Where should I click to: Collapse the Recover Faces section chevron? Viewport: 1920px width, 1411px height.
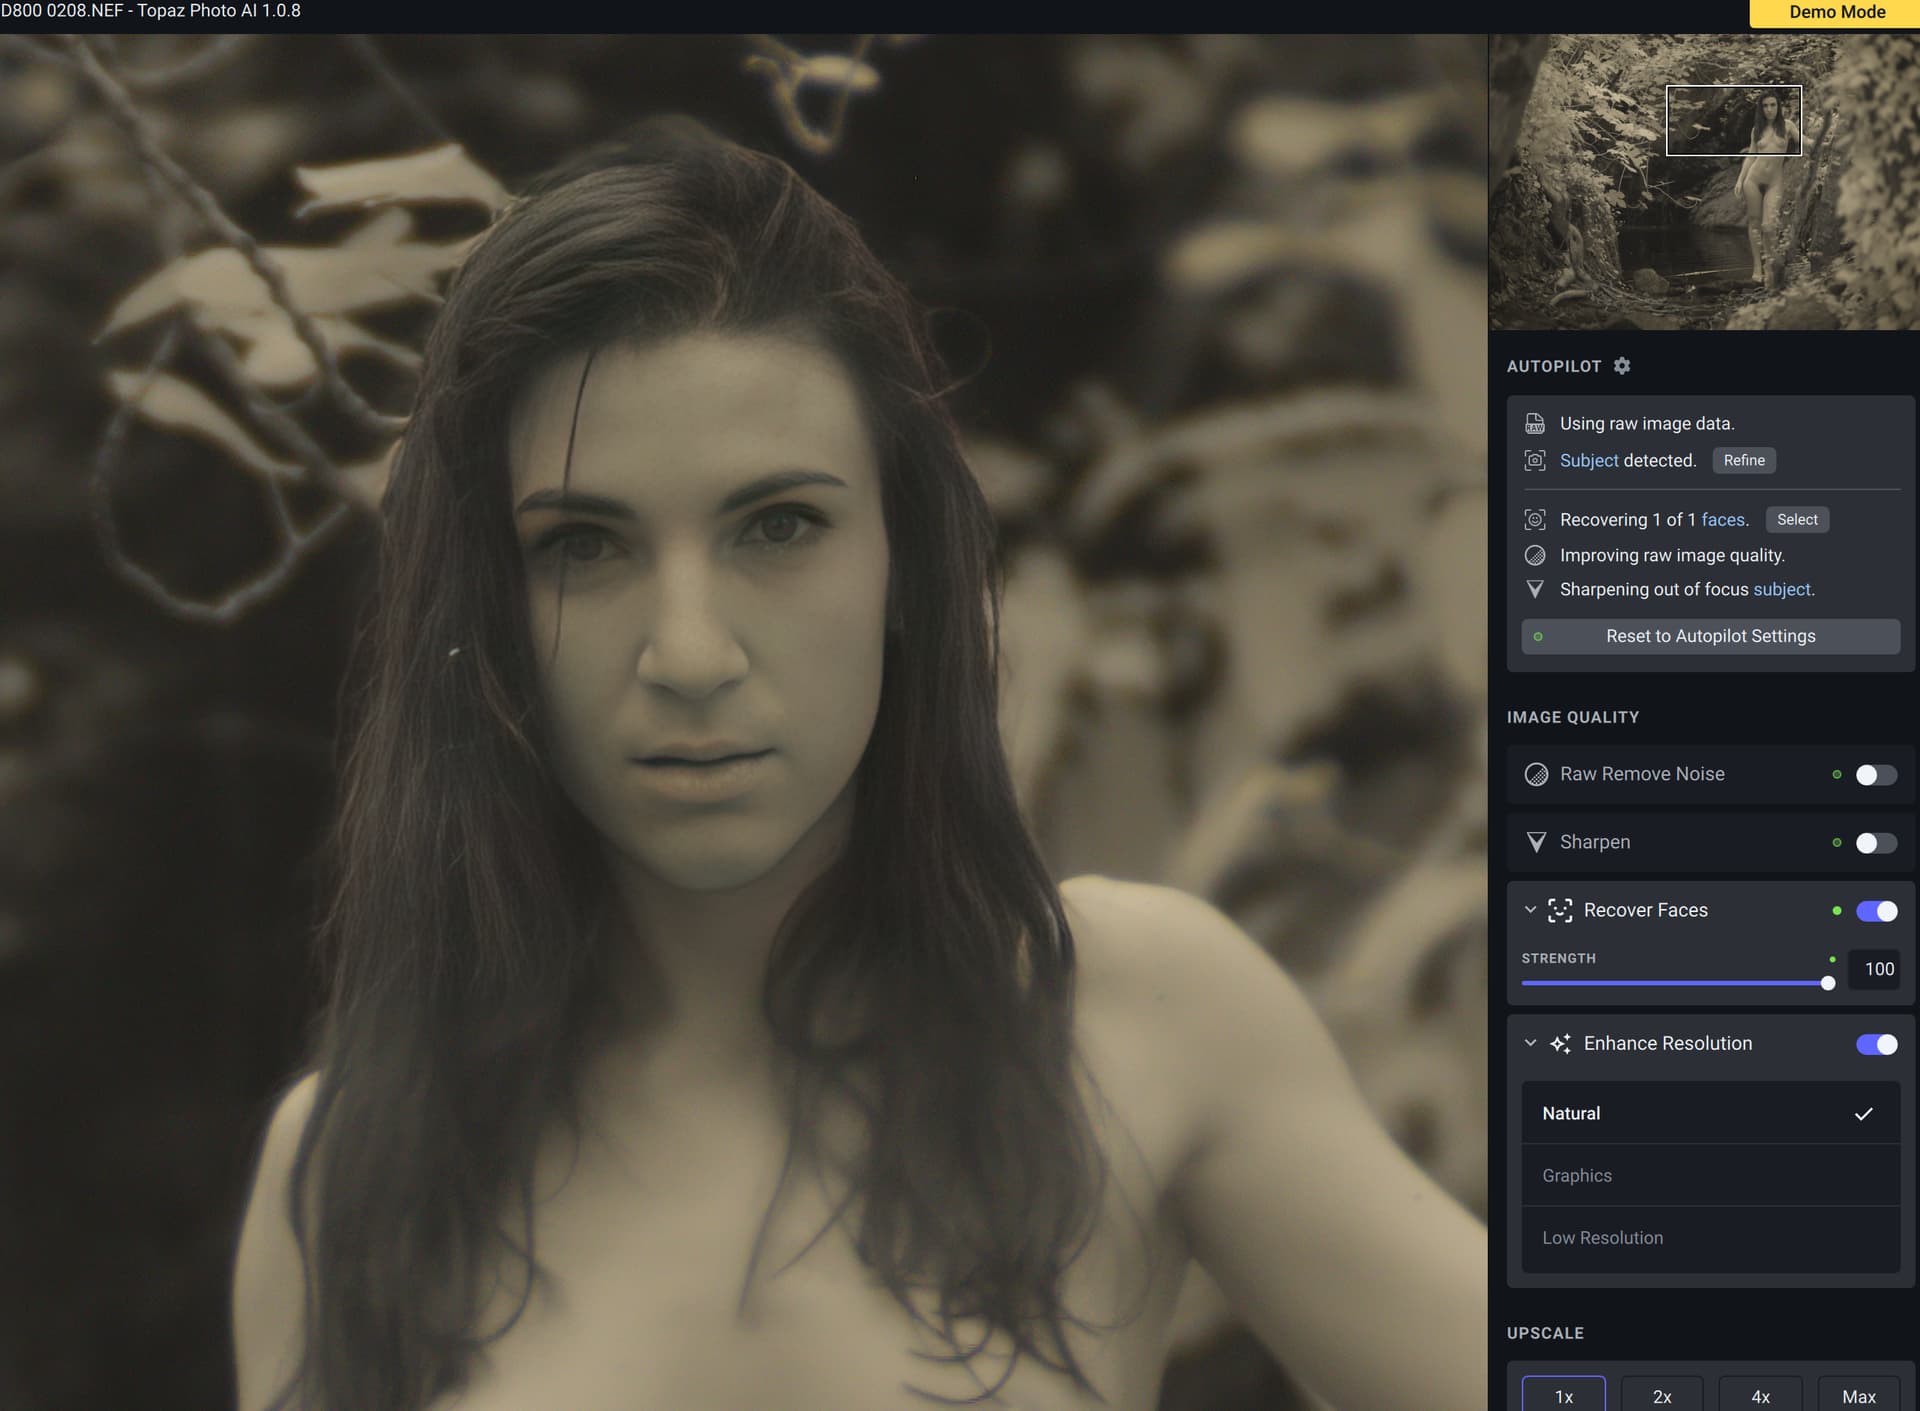click(x=1530, y=910)
